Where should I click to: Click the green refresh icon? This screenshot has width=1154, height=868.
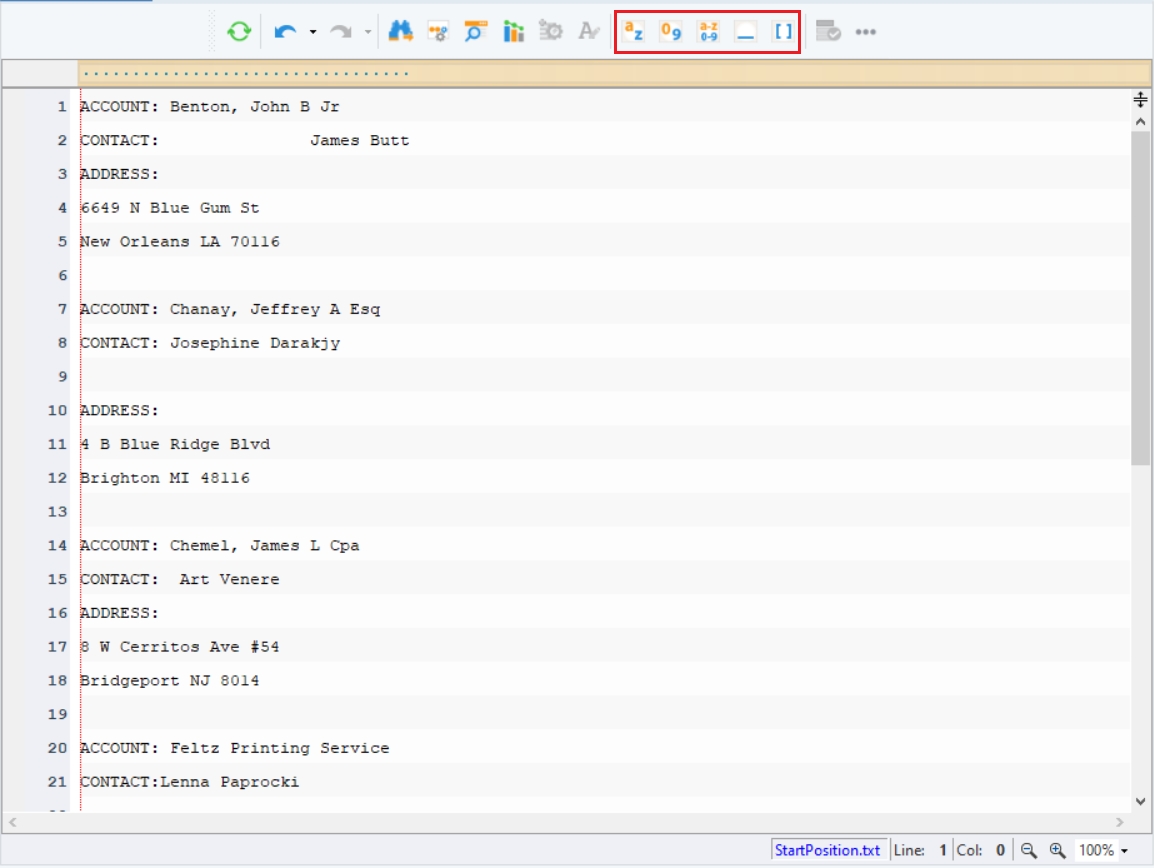pyautogui.click(x=238, y=32)
